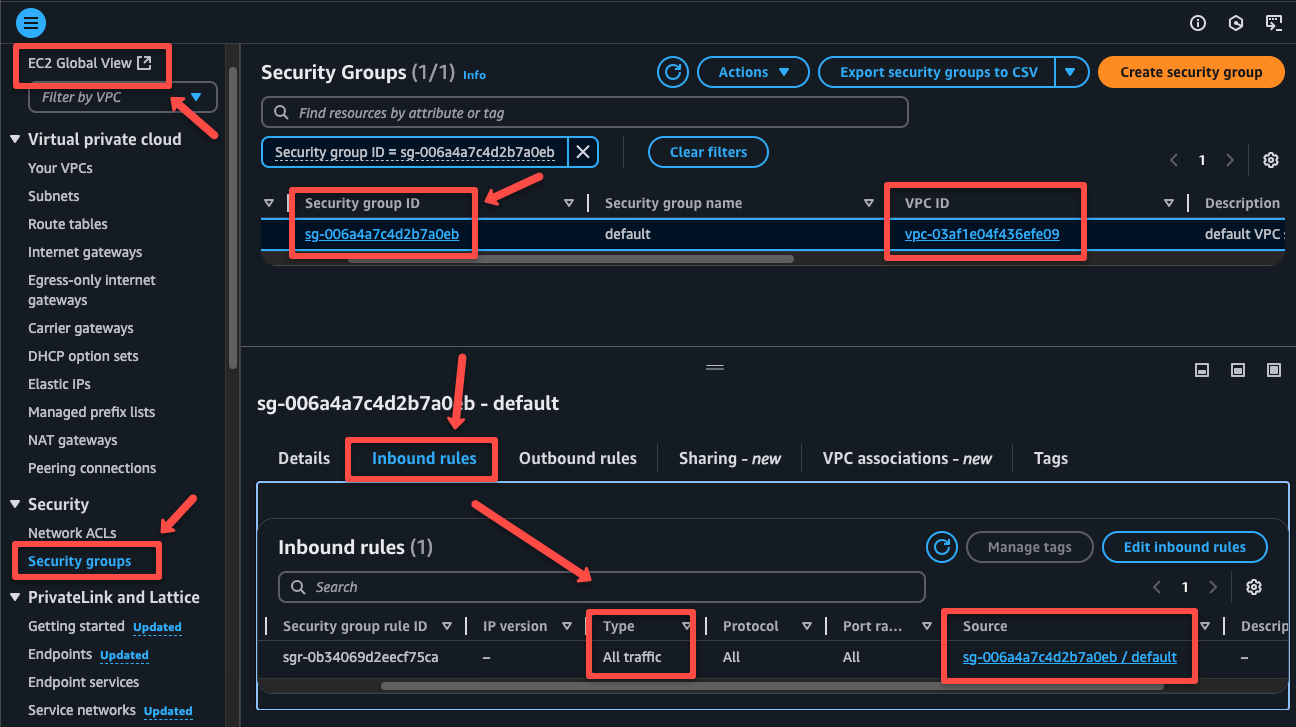Switch detail pane to half-screen layout

(x=1237, y=370)
